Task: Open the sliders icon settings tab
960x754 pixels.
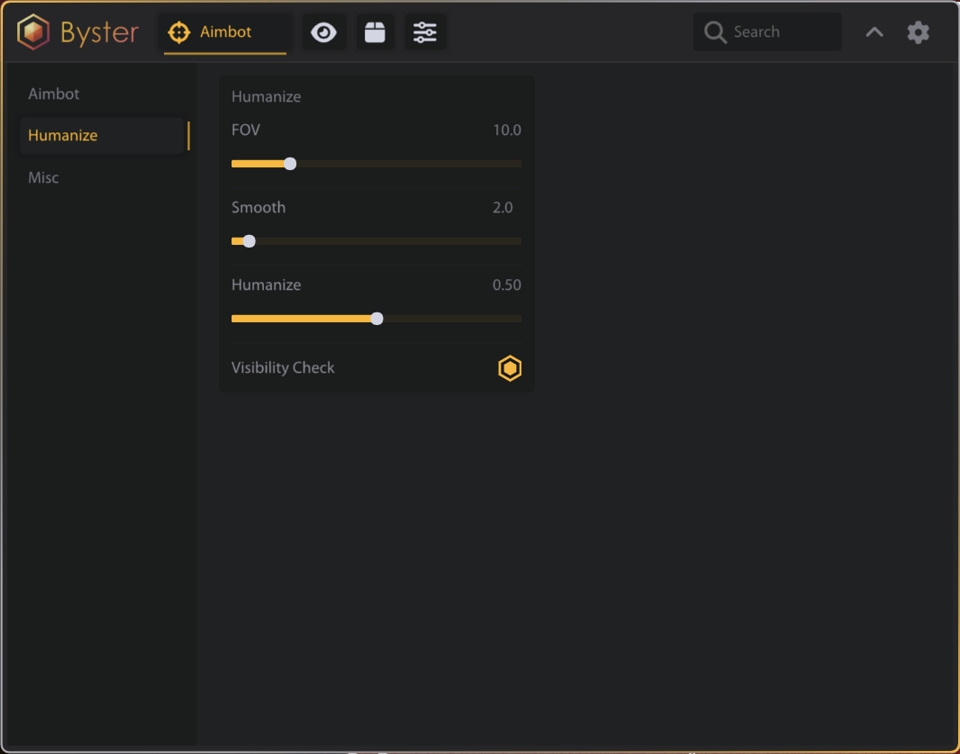Action: click(425, 32)
